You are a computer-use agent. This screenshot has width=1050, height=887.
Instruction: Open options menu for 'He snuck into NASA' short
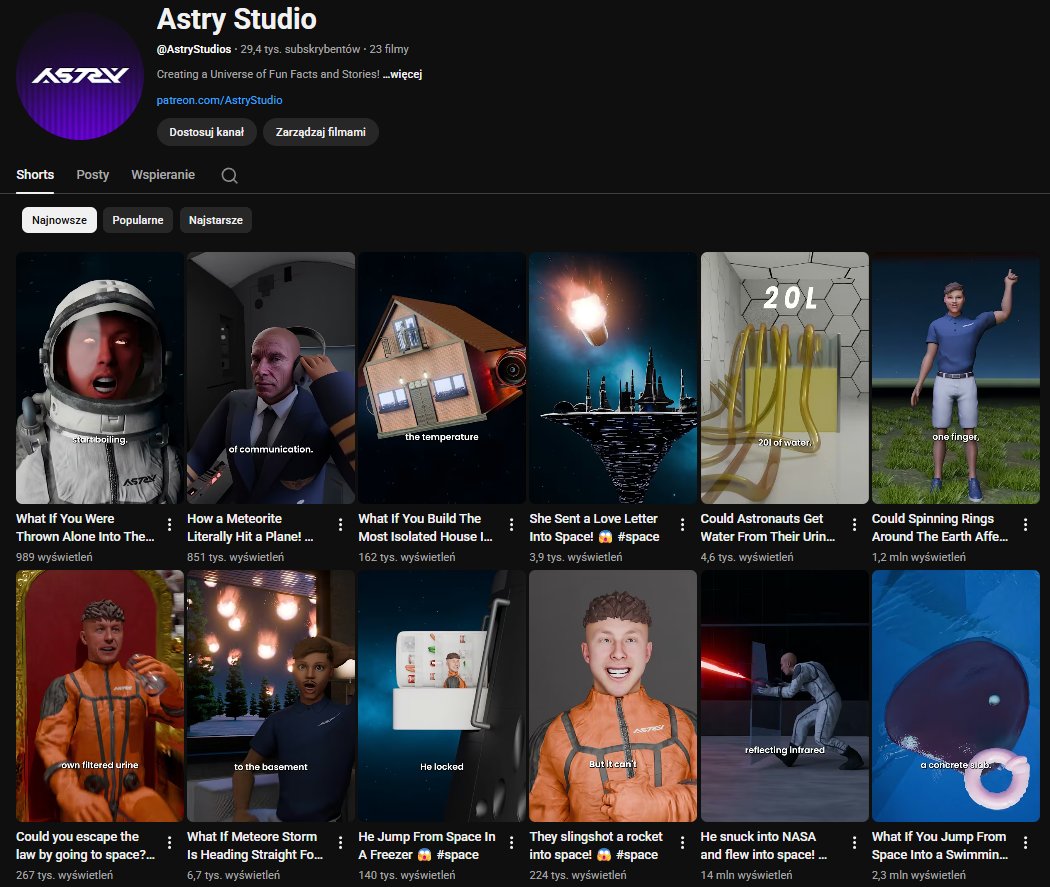pos(854,842)
